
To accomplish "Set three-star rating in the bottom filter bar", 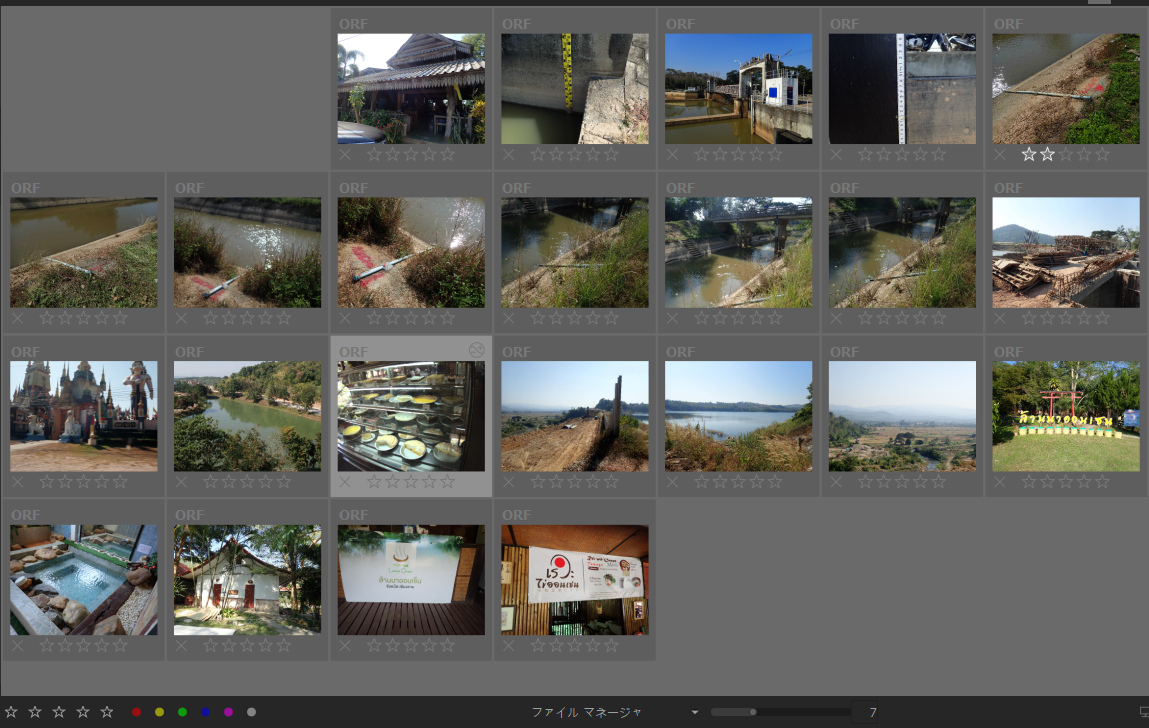I will [59, 712].
